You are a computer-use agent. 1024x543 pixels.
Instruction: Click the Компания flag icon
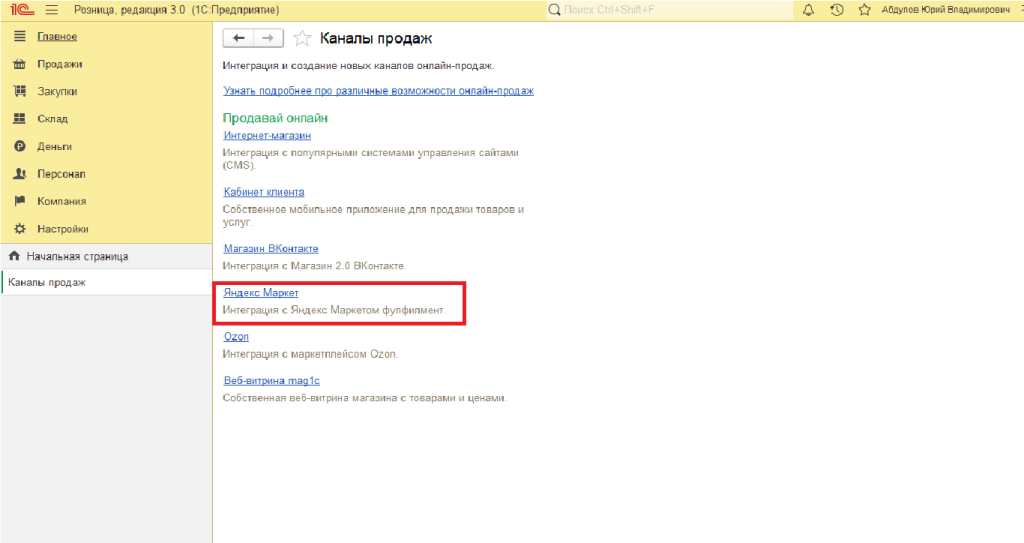pos(20,201)
